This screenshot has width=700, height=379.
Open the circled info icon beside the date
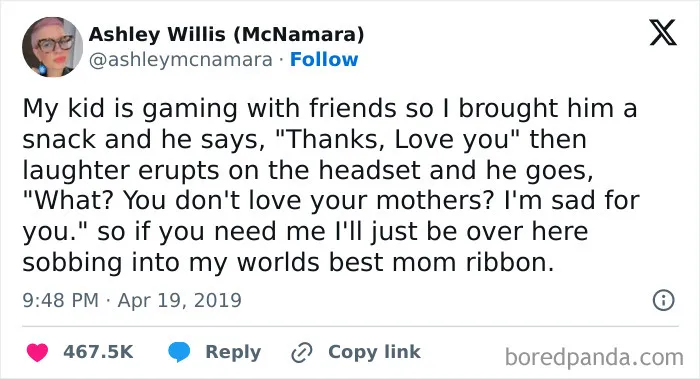pyautogui.click(x=663, y=300)
